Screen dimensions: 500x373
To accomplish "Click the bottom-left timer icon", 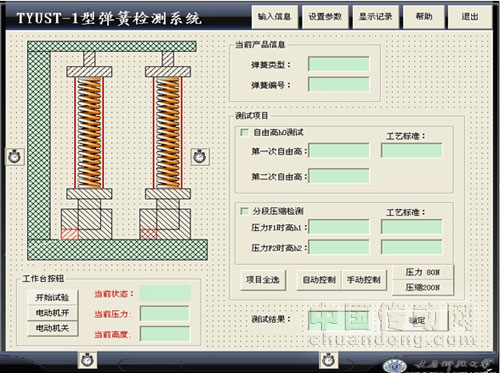I will click(x=87, y=360).
